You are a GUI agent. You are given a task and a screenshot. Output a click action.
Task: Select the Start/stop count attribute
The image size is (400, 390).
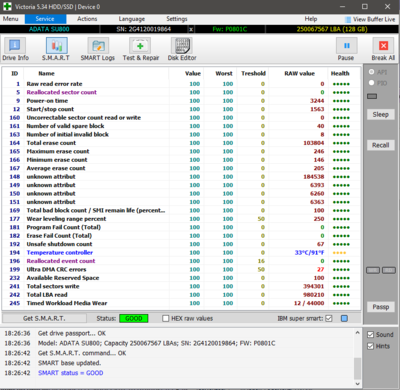point(181,109)
